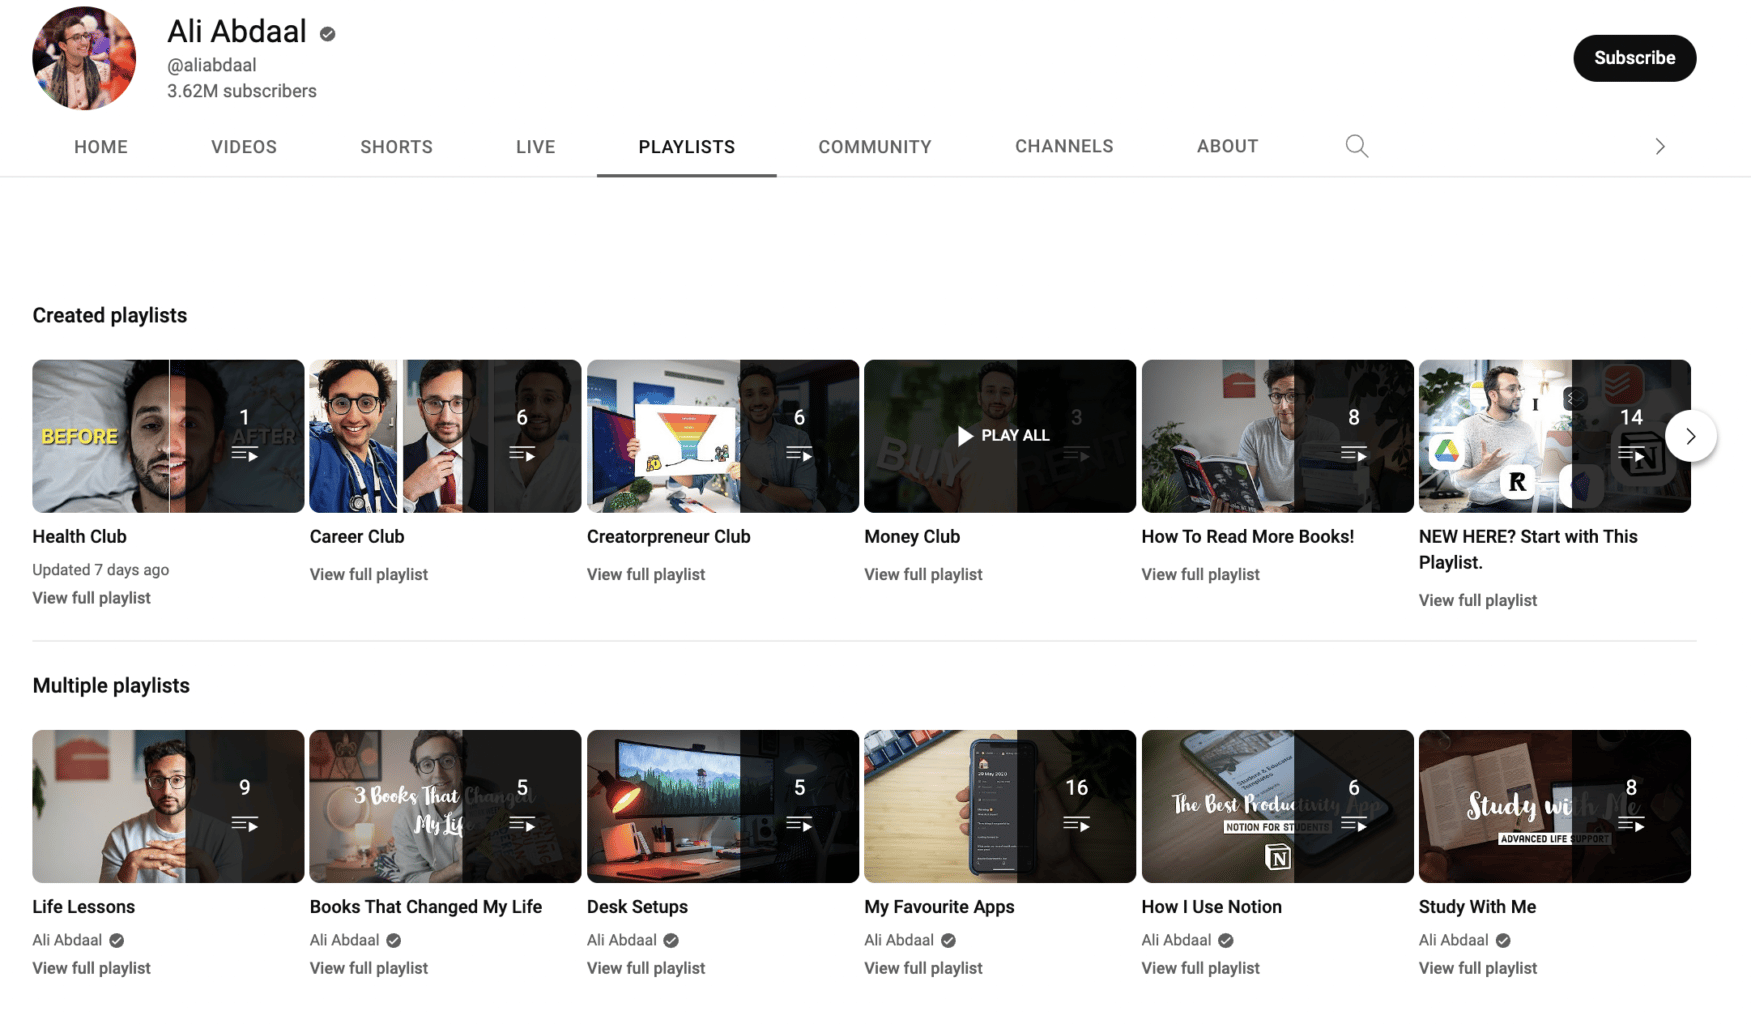This screenshot has width=1751, height=1024.
Task: Open the ABOUT tab
Action: pos(1227,146)
